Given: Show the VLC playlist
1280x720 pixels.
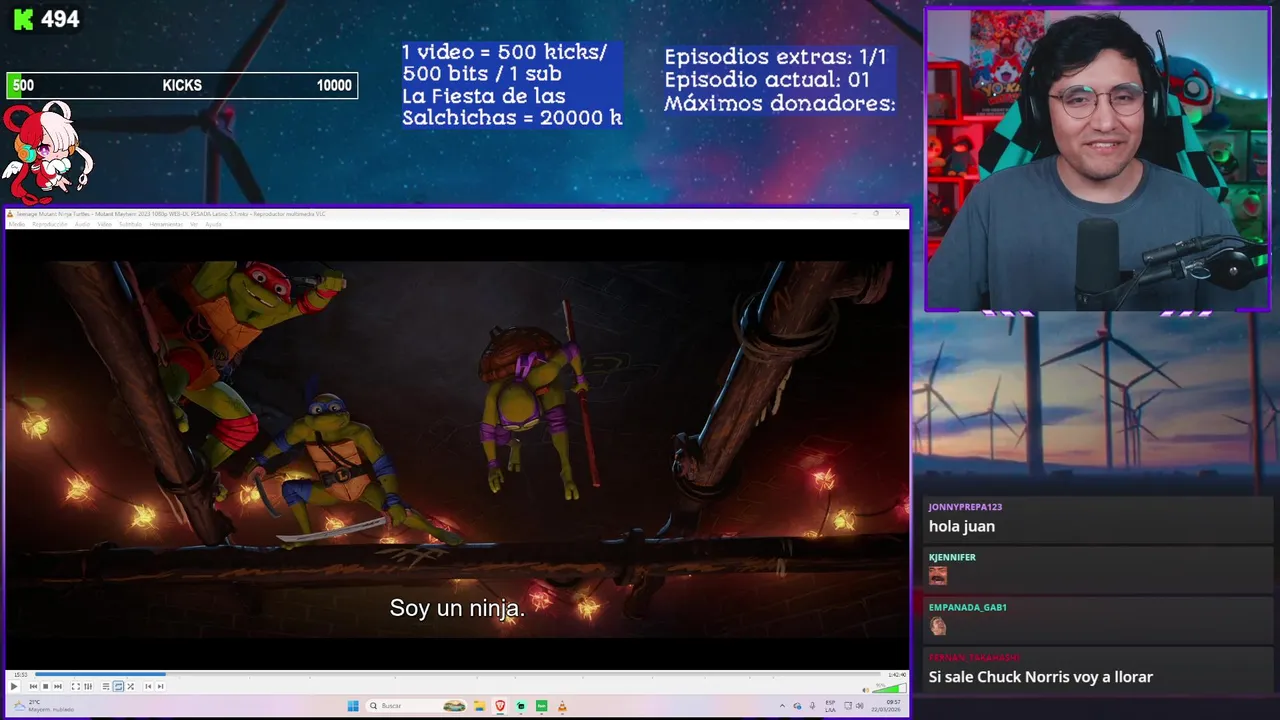Looking at the screenshot, I should tap(106, 686).
